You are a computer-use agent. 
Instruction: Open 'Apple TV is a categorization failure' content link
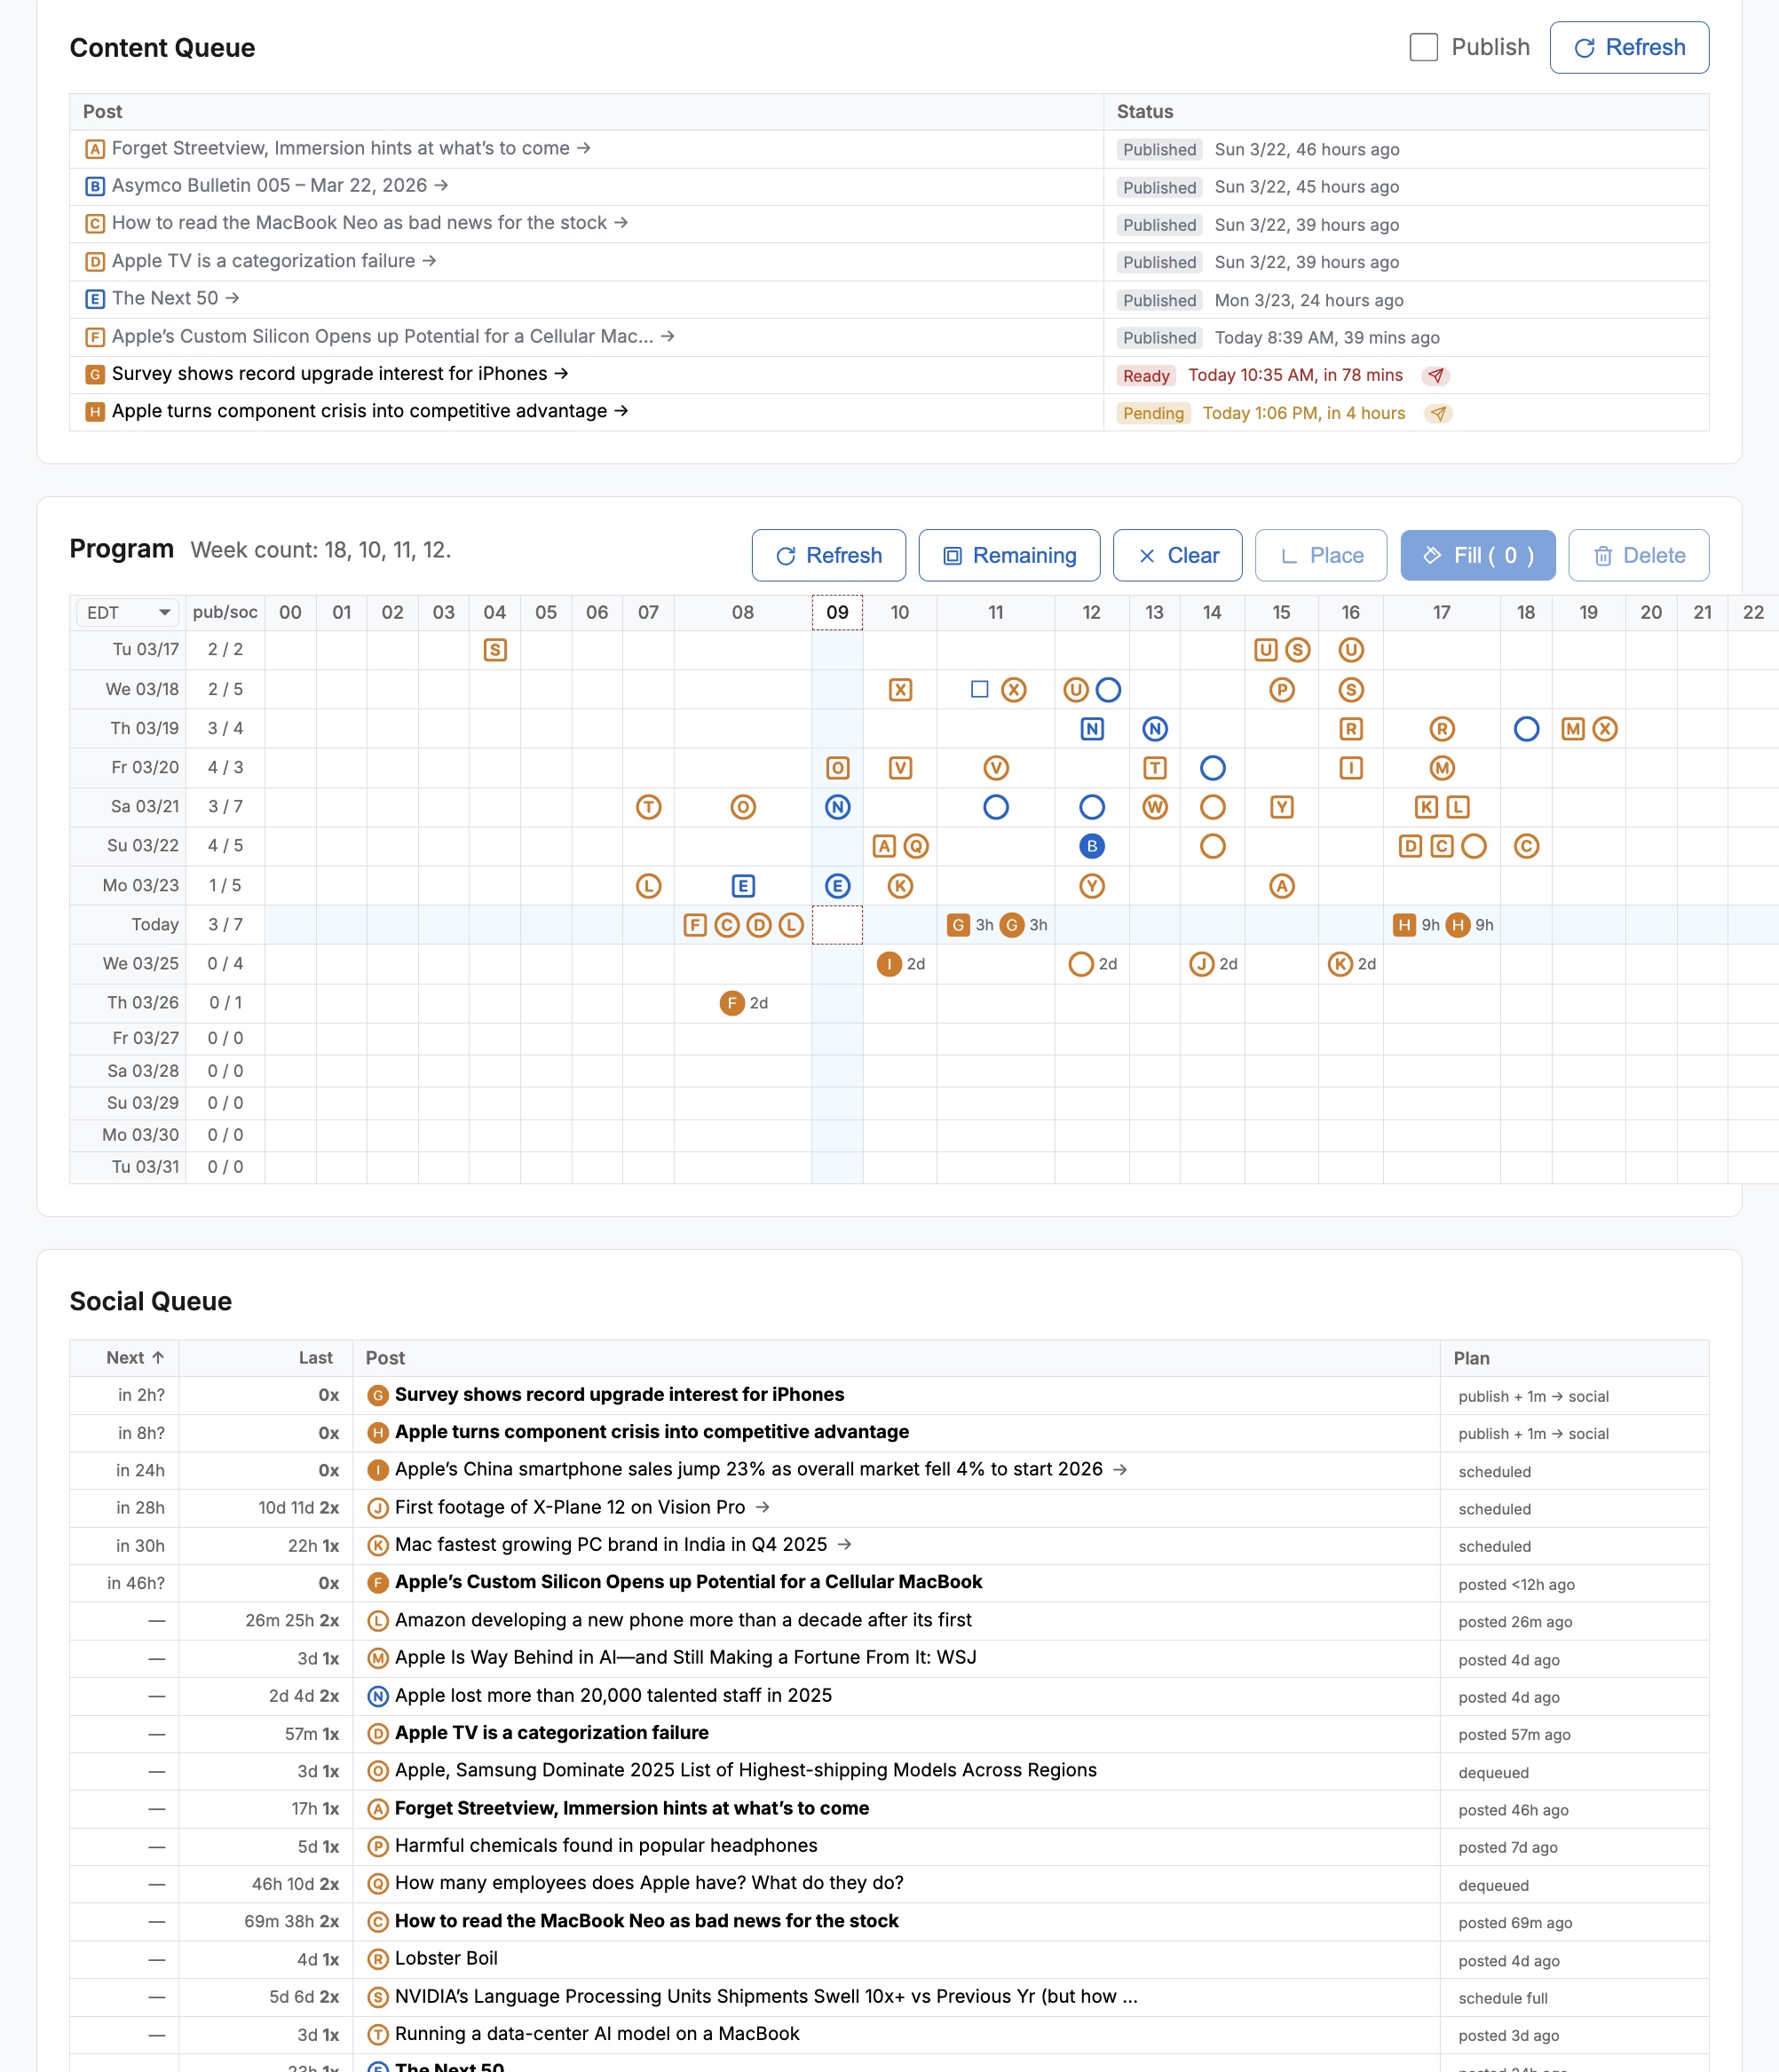tap(274, 260)
